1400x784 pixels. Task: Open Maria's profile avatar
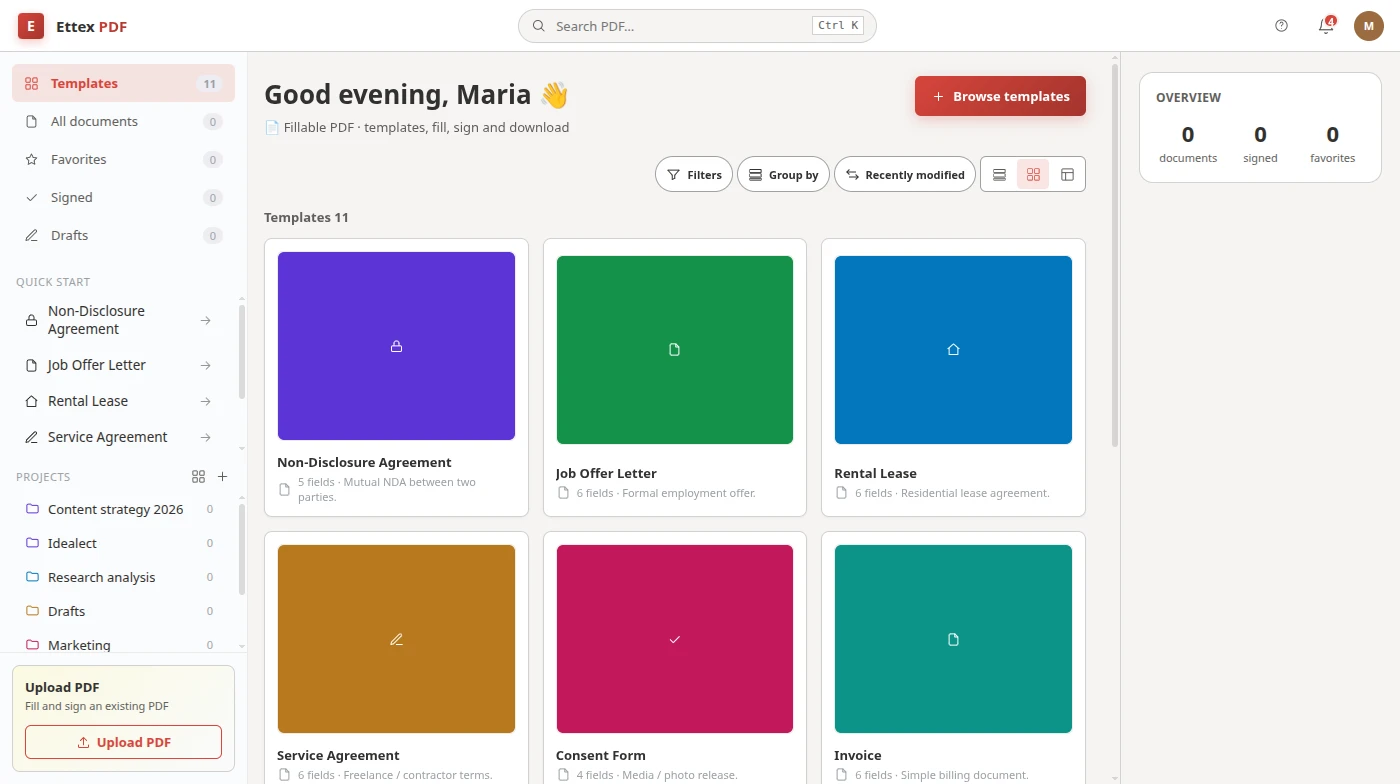coord(1369,26)
